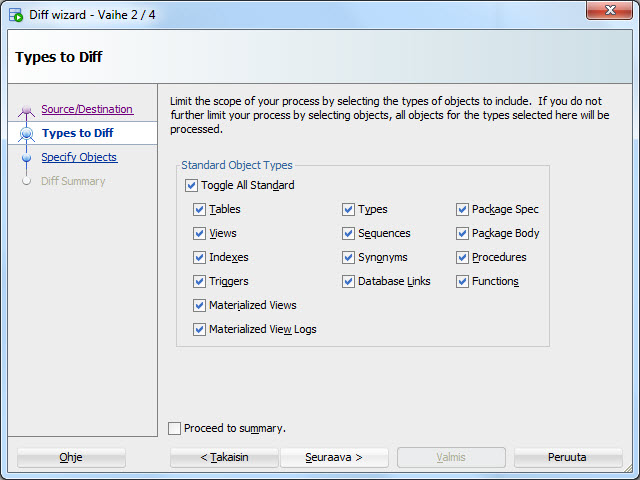Uncheck the Procedures checkbox
Viewport: 640px width, 480px height.
(462, 258)
